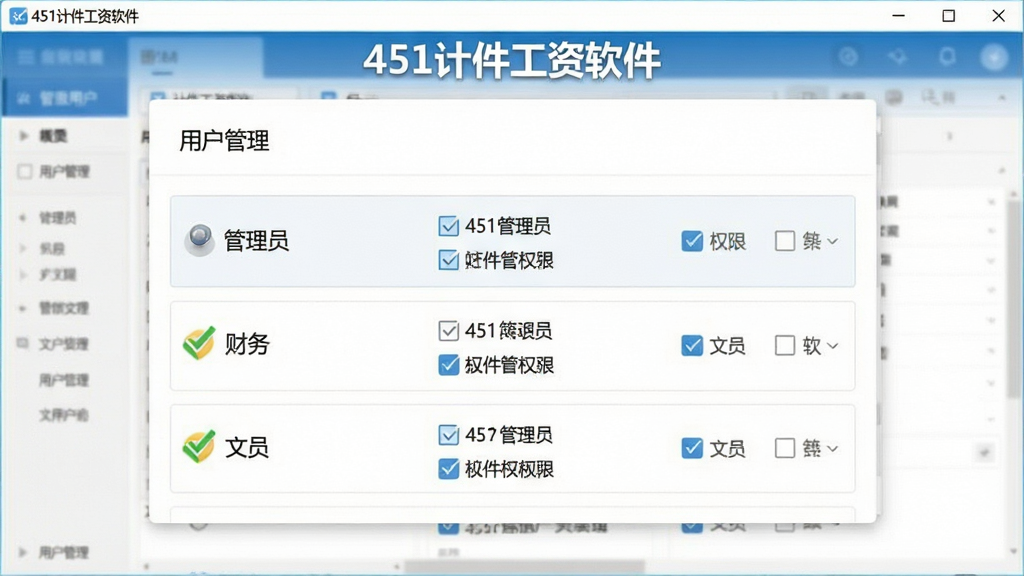Open dropdown chevron in 财务 row

click(833, 345)
